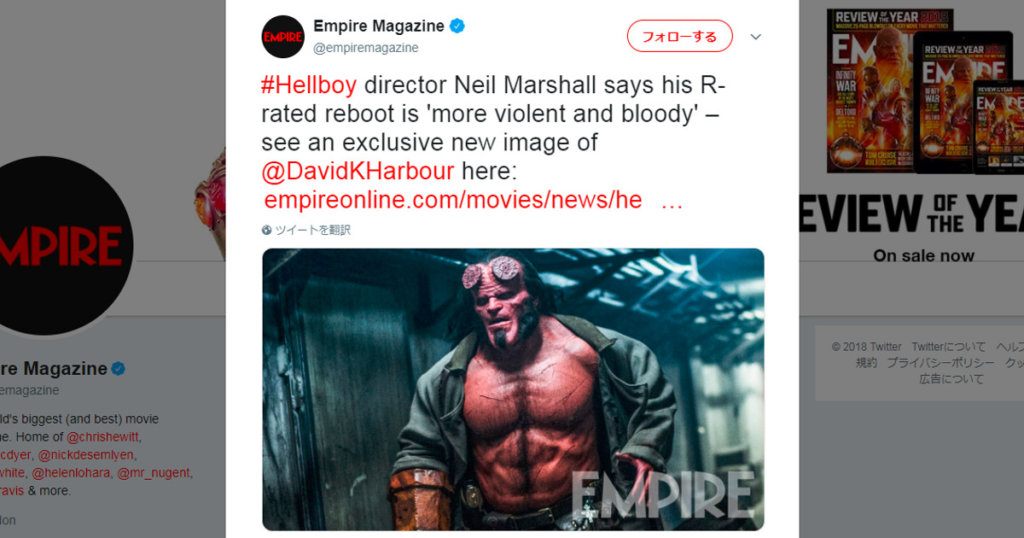Click the verified badge beside Empire Magazine tweet name
Screen dimensions: 1024x538
[457, 26]
